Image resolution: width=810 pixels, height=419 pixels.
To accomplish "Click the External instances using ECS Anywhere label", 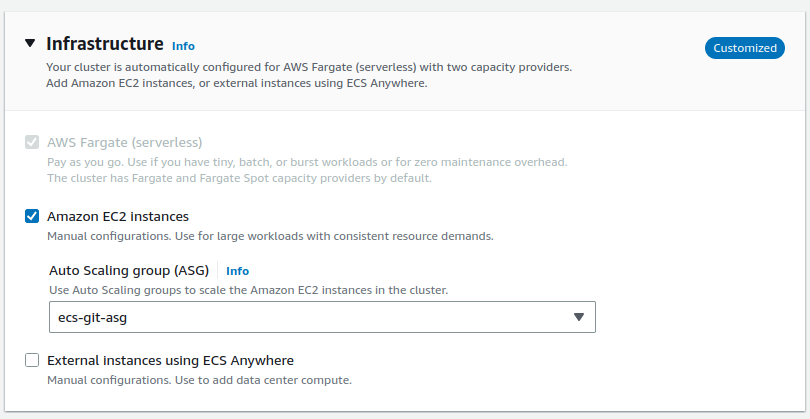I will (170, 360).
